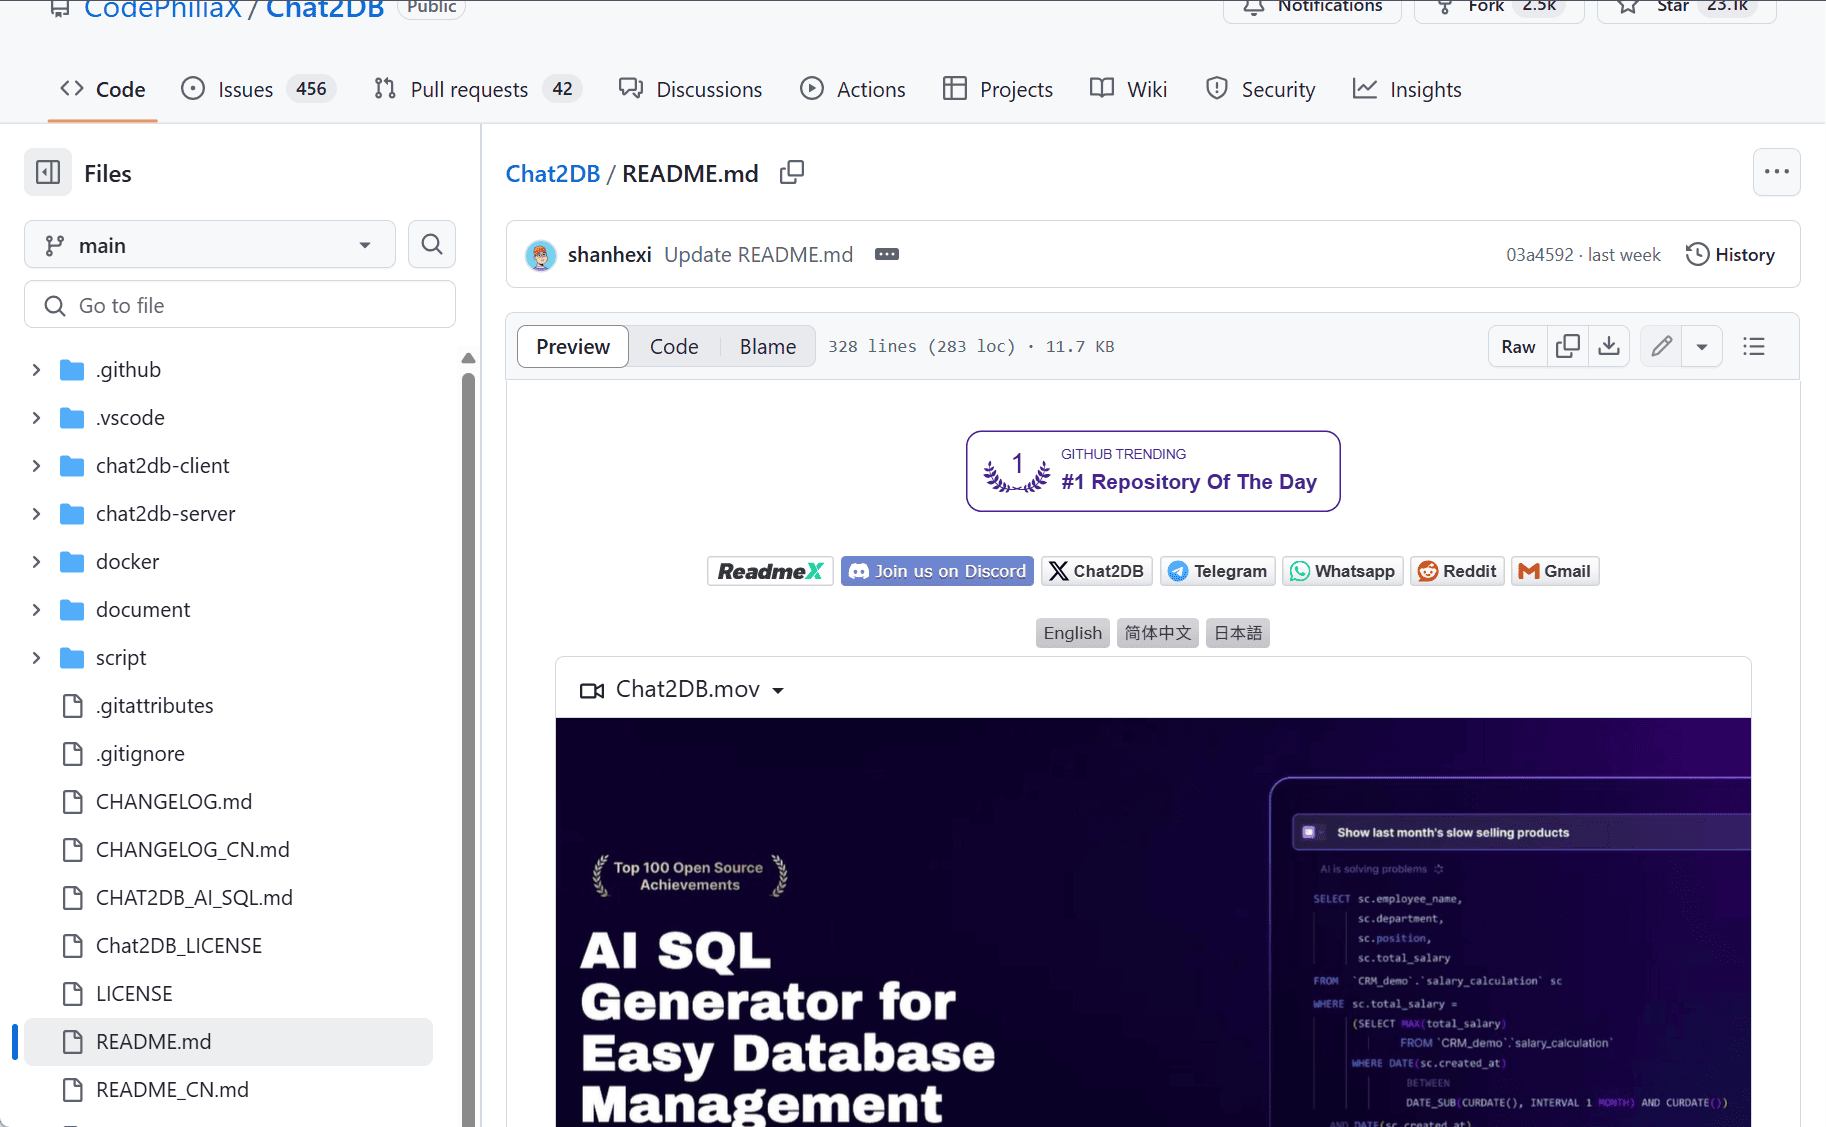Click the file search magnifier icon
The height and width of the screenshot is (1127, 1826).
click(x=431, y=245)
